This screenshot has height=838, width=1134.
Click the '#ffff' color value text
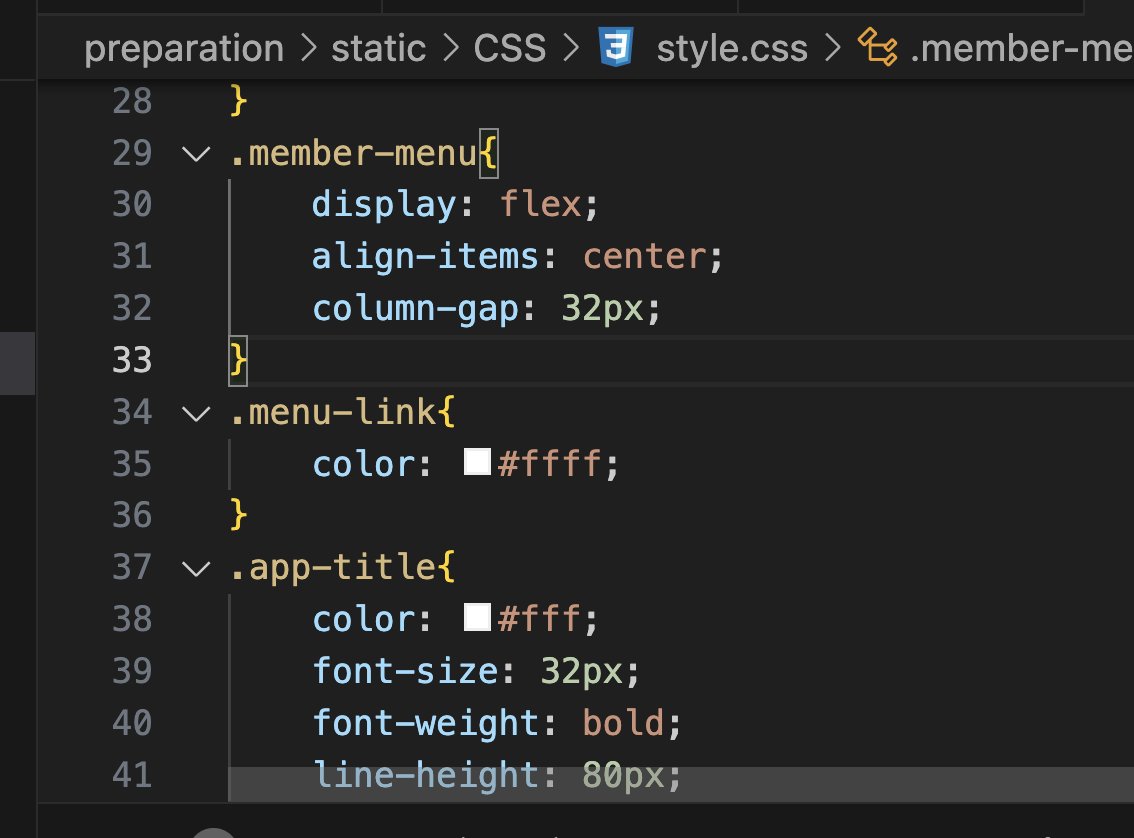[550, 463]
